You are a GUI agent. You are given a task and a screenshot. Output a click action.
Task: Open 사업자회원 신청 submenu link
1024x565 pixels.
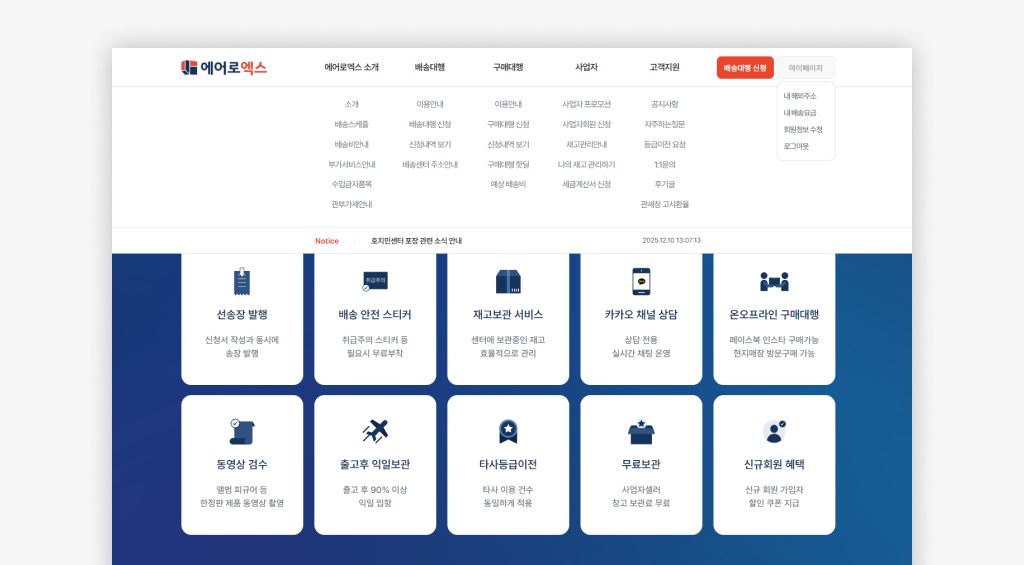click(x=586, y=124)
